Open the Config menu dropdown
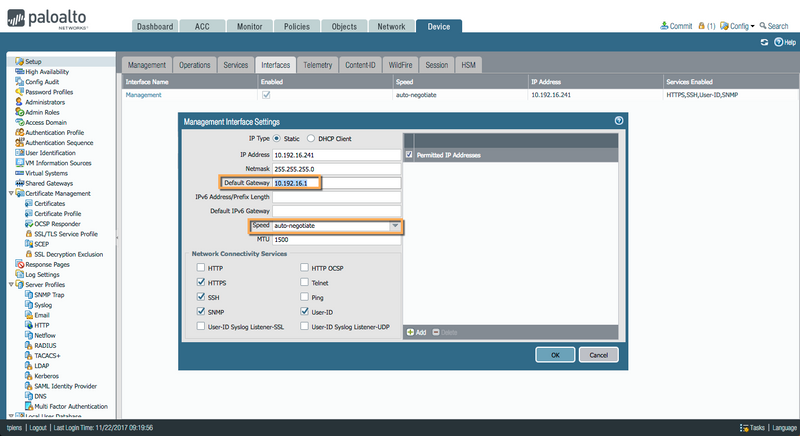Screen dimensions: 800x436 (737, 26)
